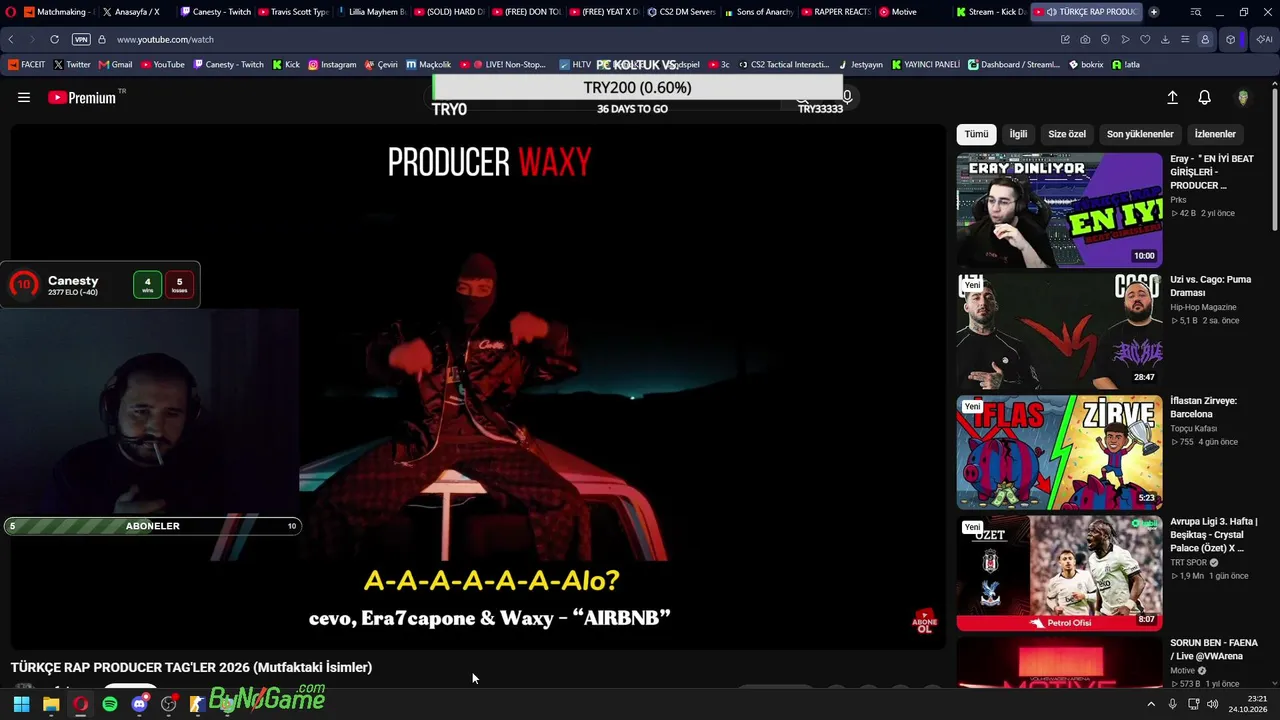
Task: Select the 'İzlenenler' filter chip
Action: (1215, 134)
